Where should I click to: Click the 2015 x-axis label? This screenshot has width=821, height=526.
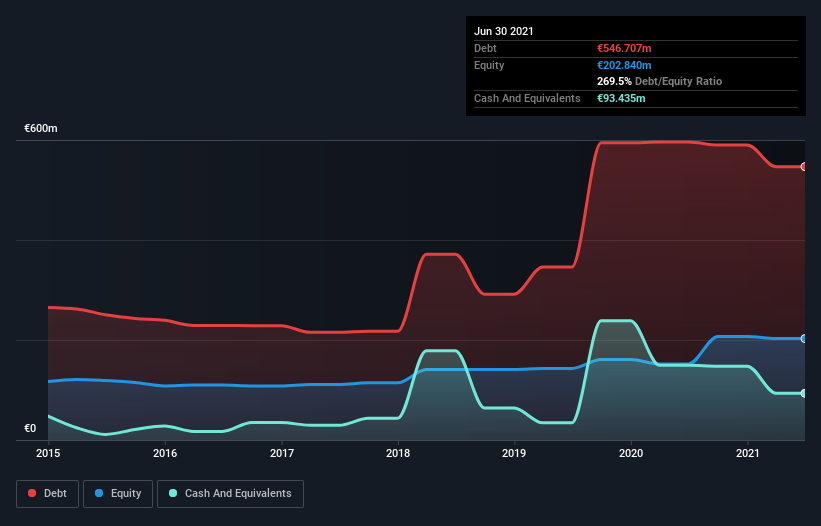[48, 453]
